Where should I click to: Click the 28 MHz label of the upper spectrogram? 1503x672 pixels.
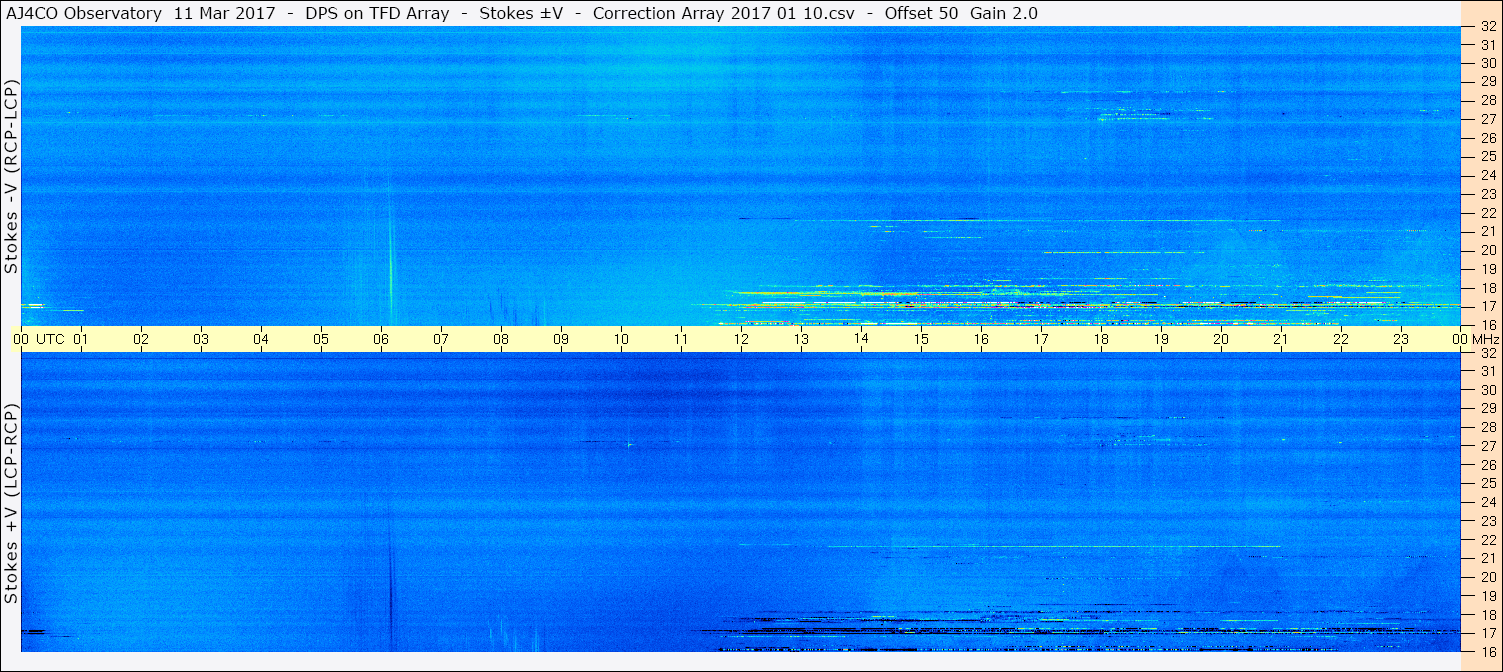pos(1487,100)
